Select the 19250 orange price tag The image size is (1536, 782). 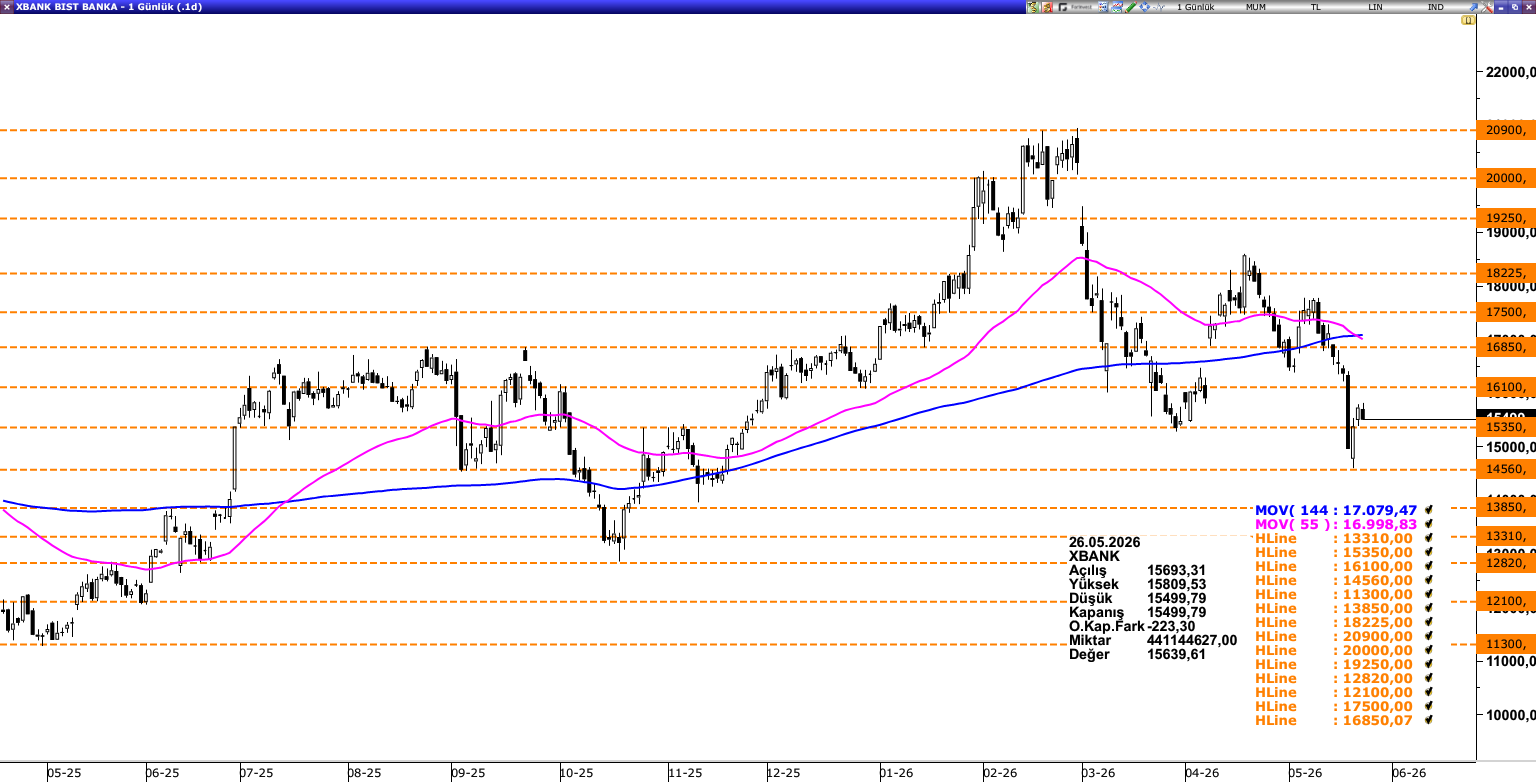point(1506,218)
